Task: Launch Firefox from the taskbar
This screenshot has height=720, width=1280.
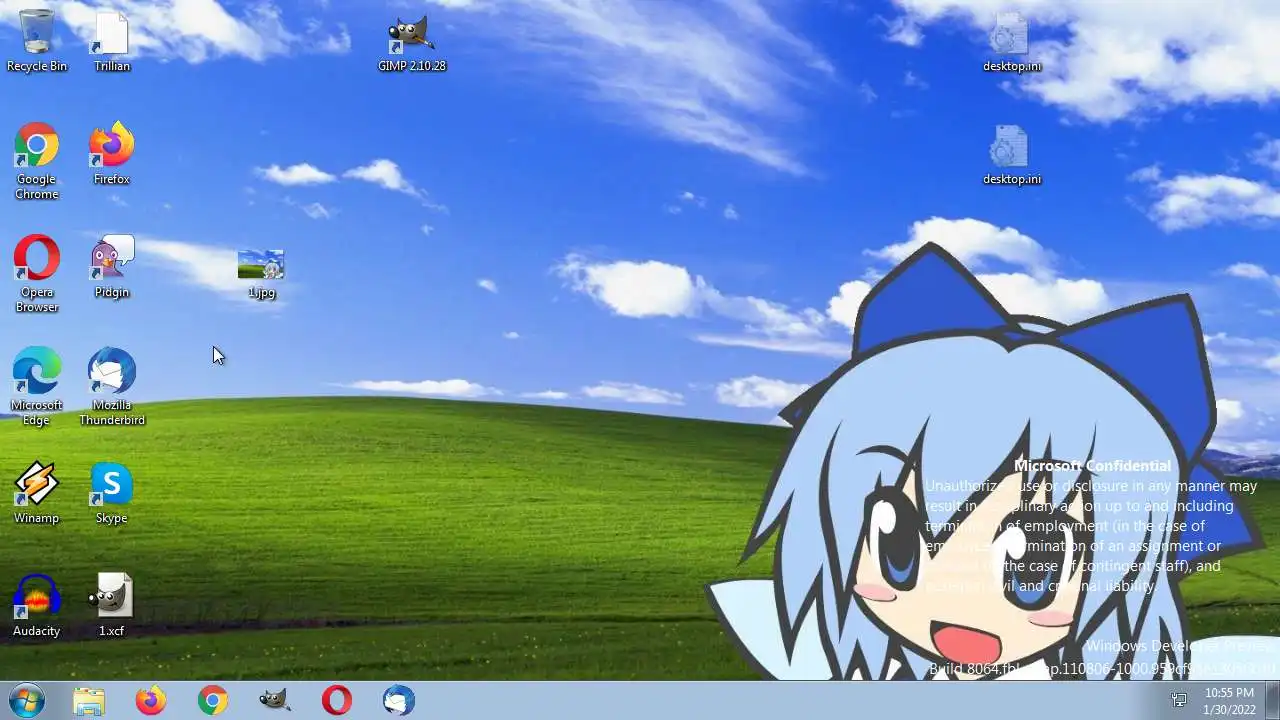Action: coord(151,701)
